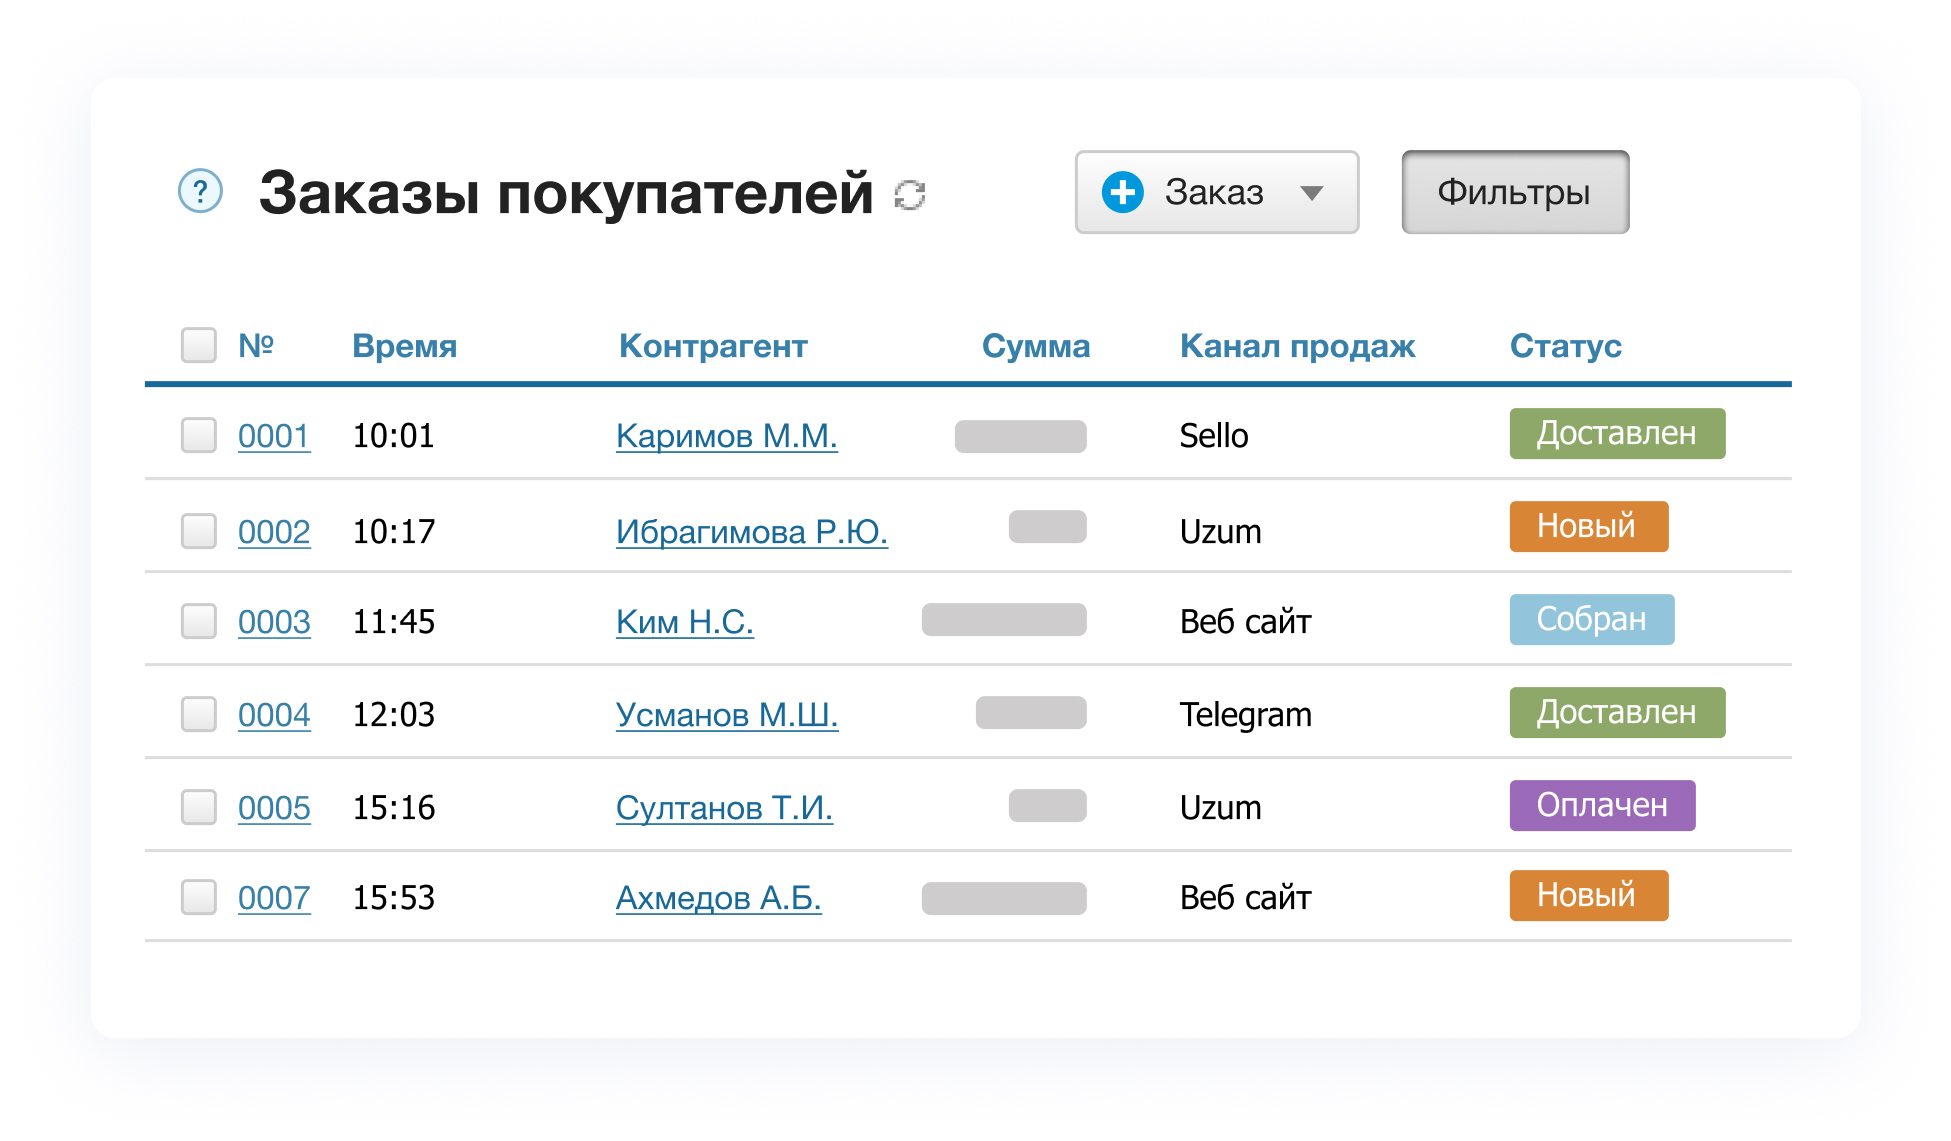Check the box for order 0002
The height and width of the screenshot is (1141, 1951).
click(x=199, y=531)
